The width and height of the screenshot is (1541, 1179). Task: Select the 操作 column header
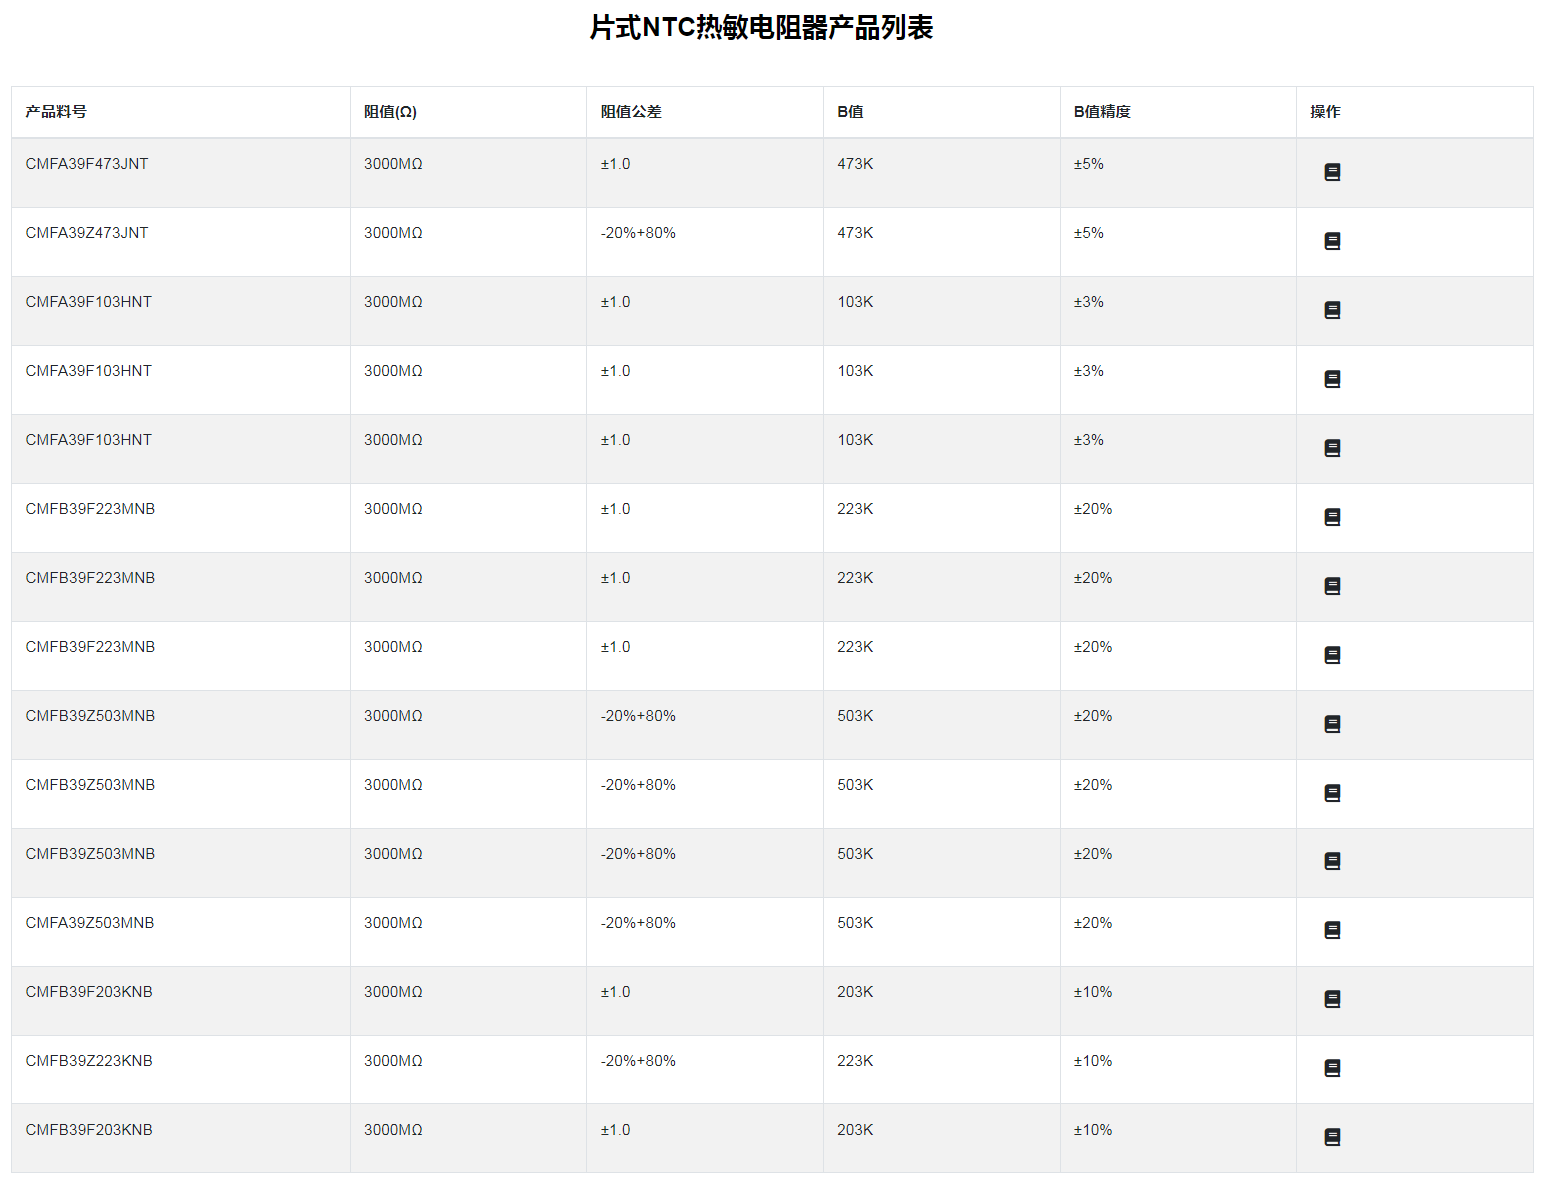tap(1325, 112)
